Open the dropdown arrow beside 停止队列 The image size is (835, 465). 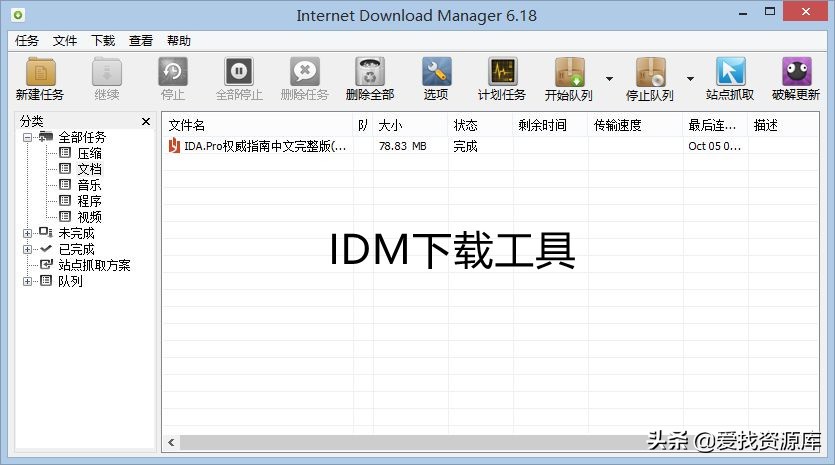point(690,79)
